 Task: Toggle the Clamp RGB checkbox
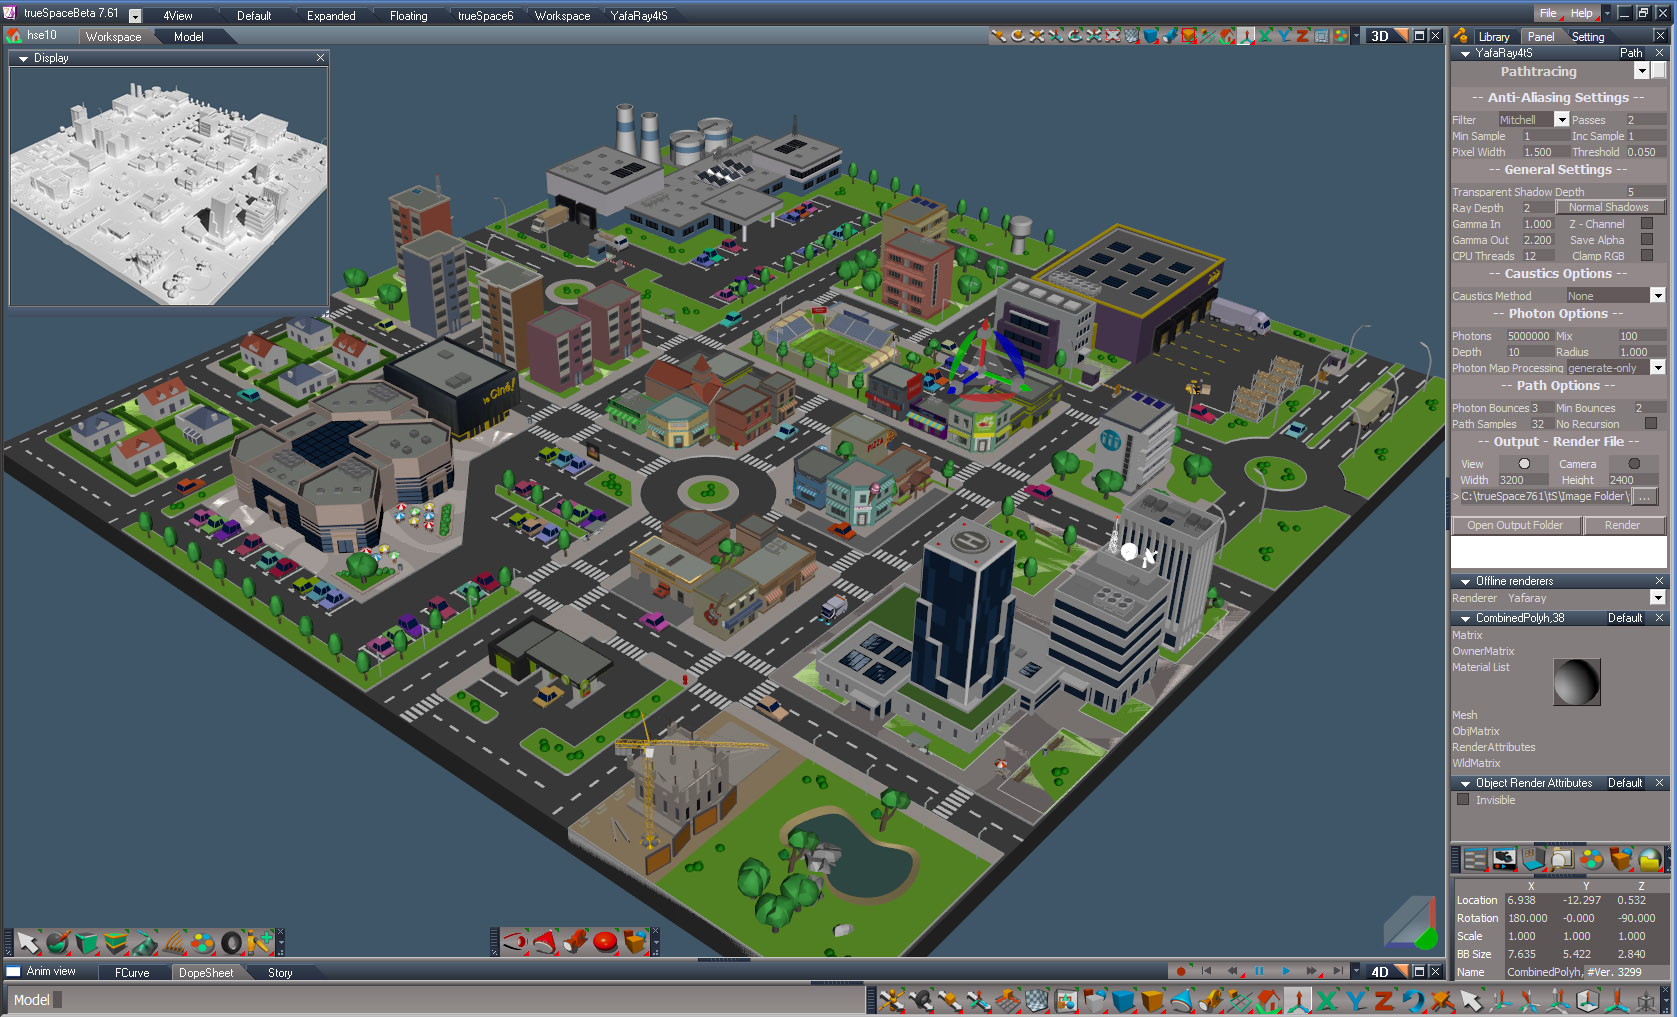pos(1647,256)
